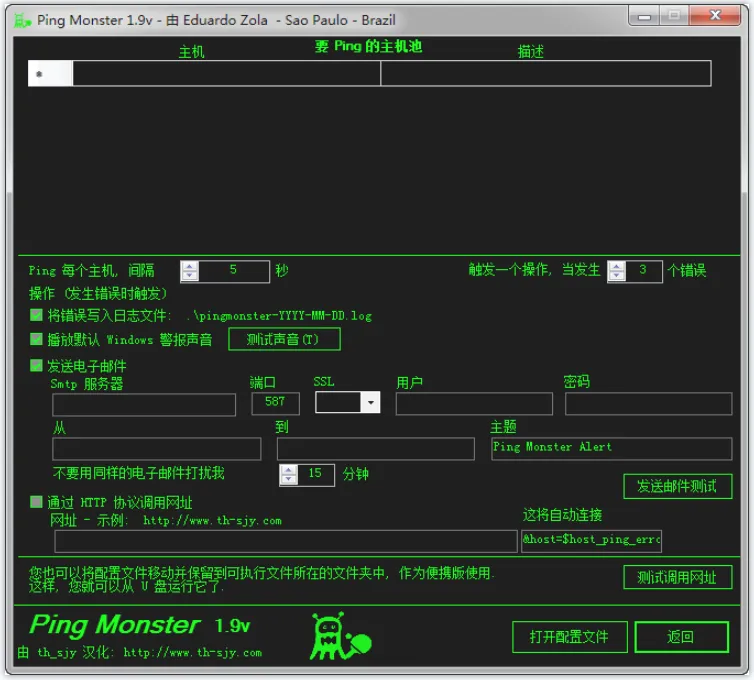
Task: Click the description (描述) cell in new row
Action: 545,74
